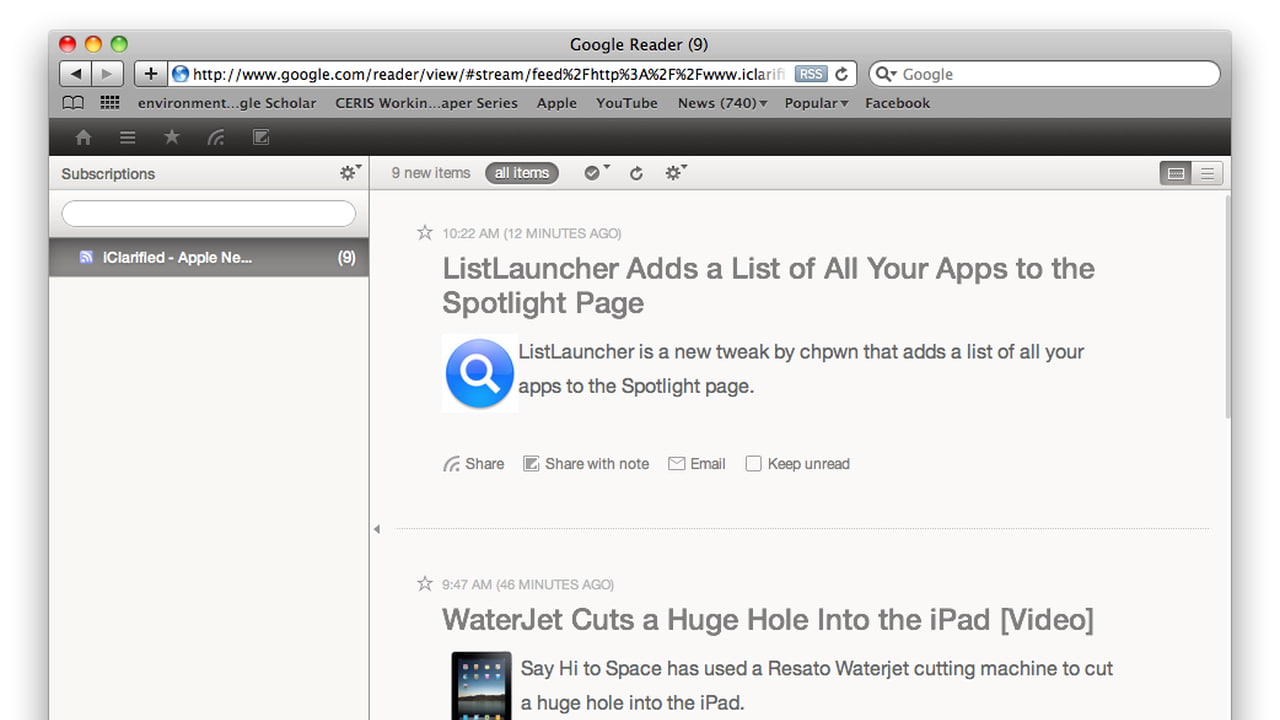Select iClarified - Apple News subscription
Screen dimensions: 1280x720
pos(209,257)
